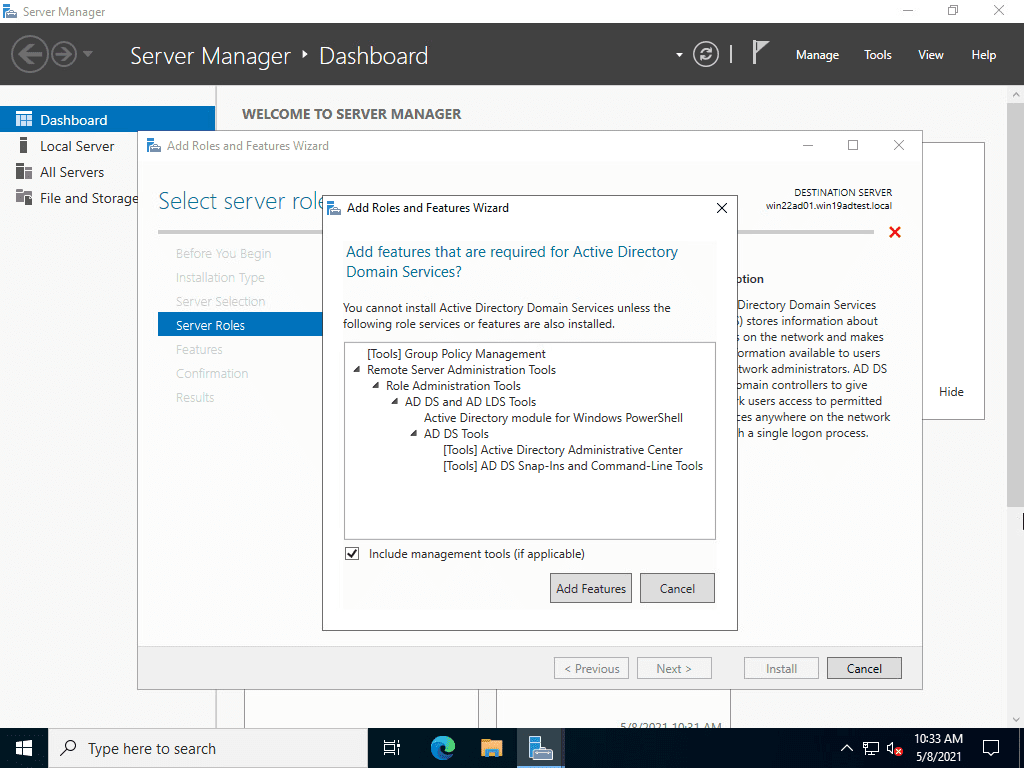The width and height of the screenshot is (1024, 768).
Task: Open Microsoft Edge from the taskbar
Action: pyautogui.click(x=441, y=747)
